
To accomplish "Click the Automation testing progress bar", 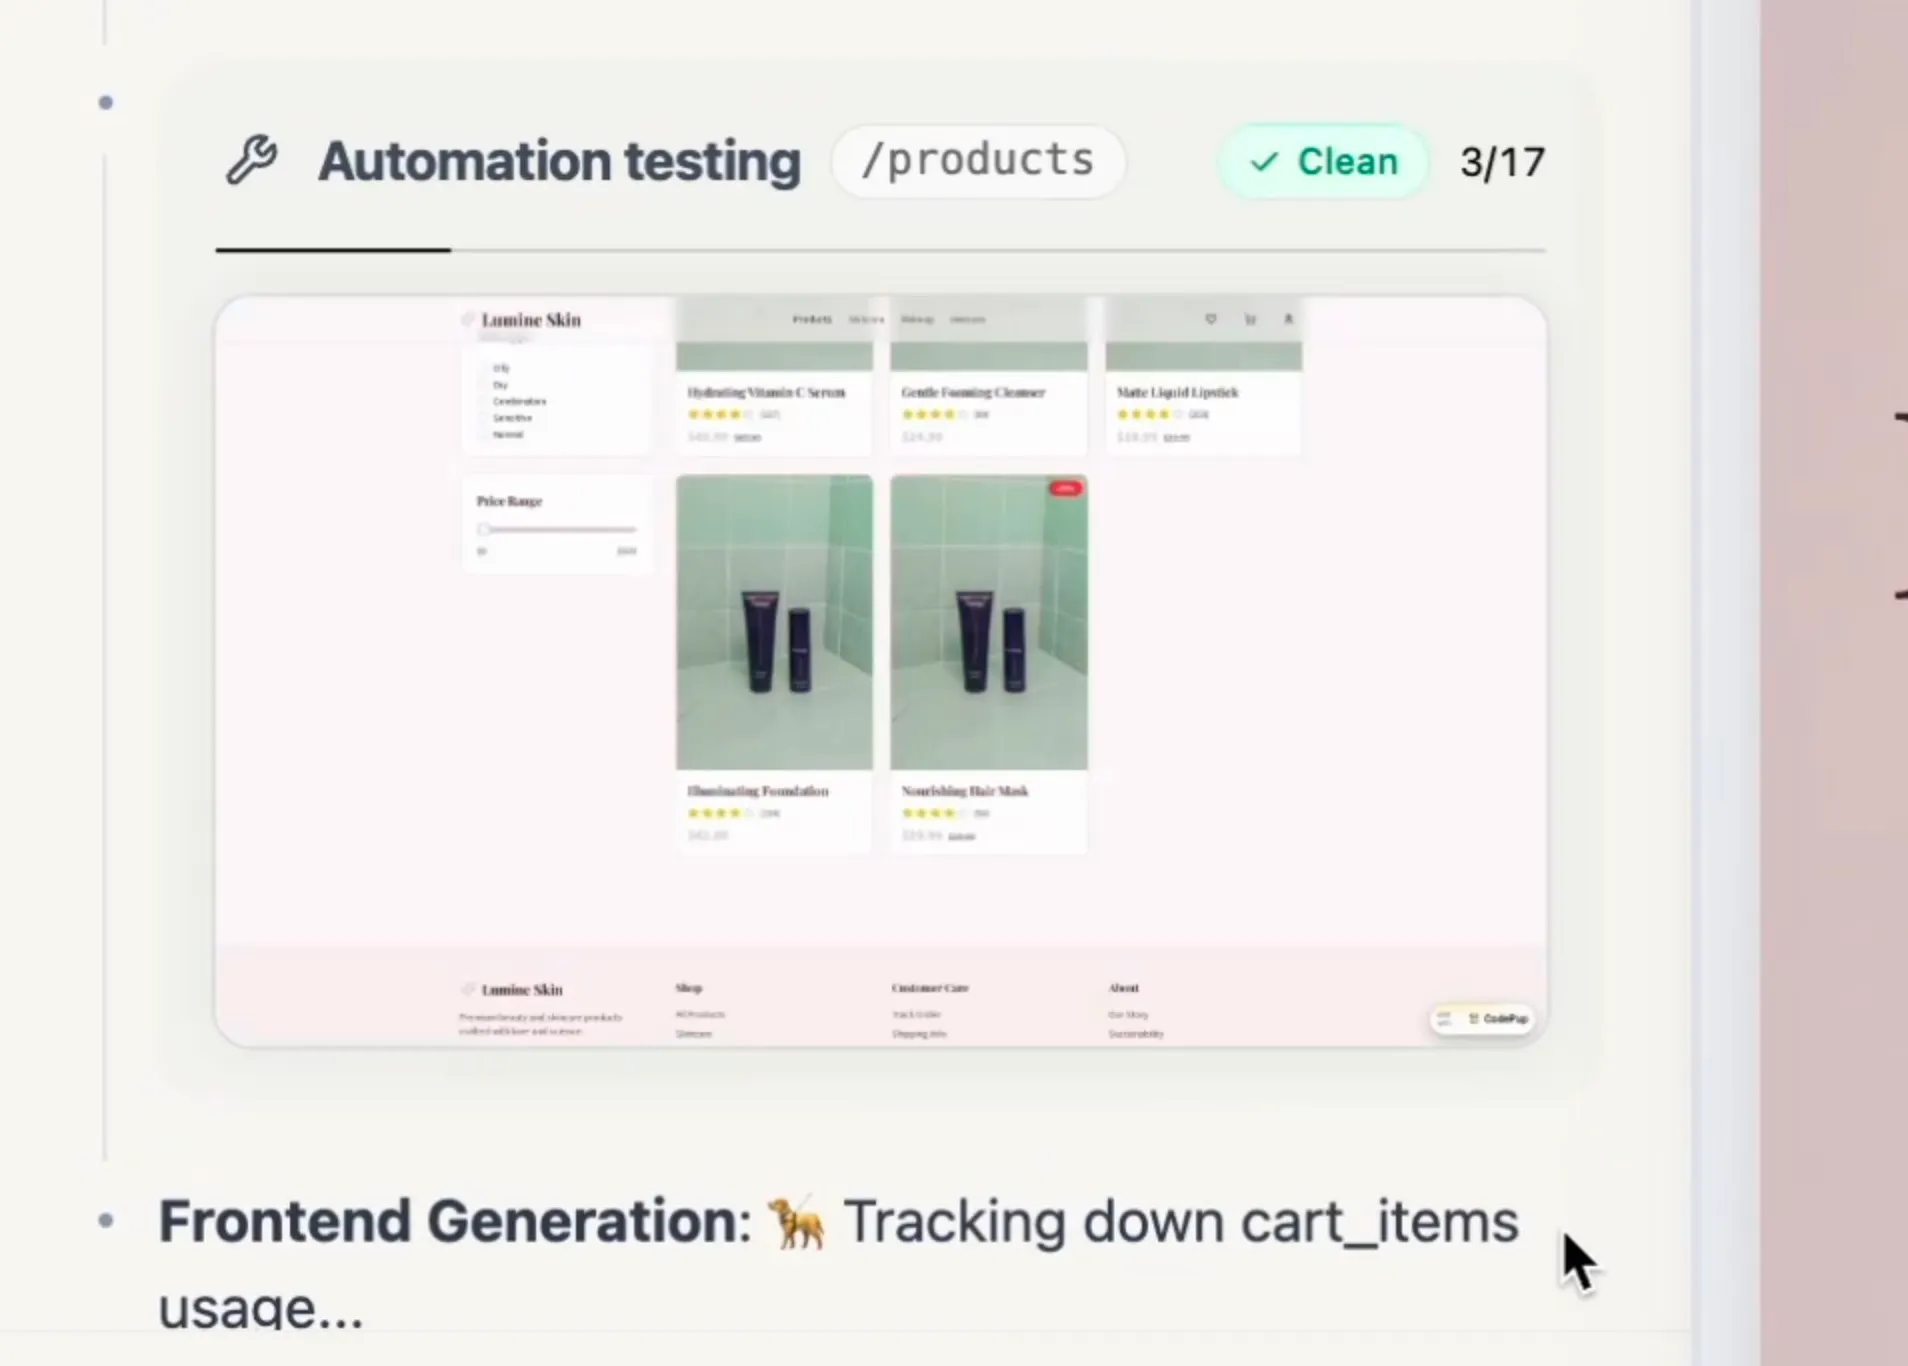I will 880,250.
